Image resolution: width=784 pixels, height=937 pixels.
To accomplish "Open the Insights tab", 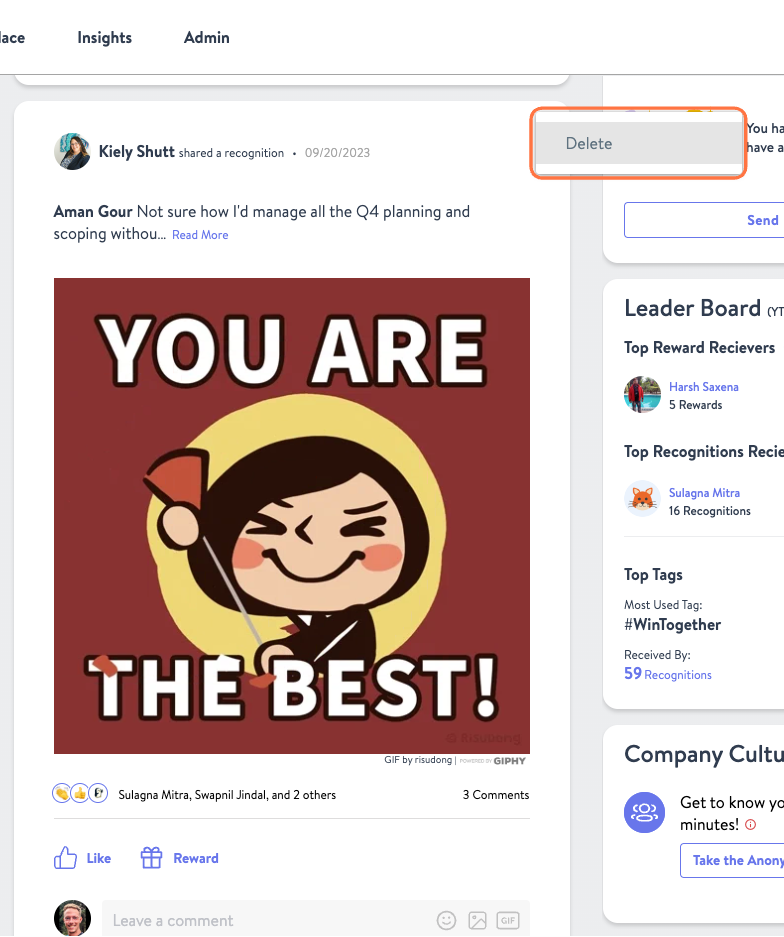I will click(105, 38).
